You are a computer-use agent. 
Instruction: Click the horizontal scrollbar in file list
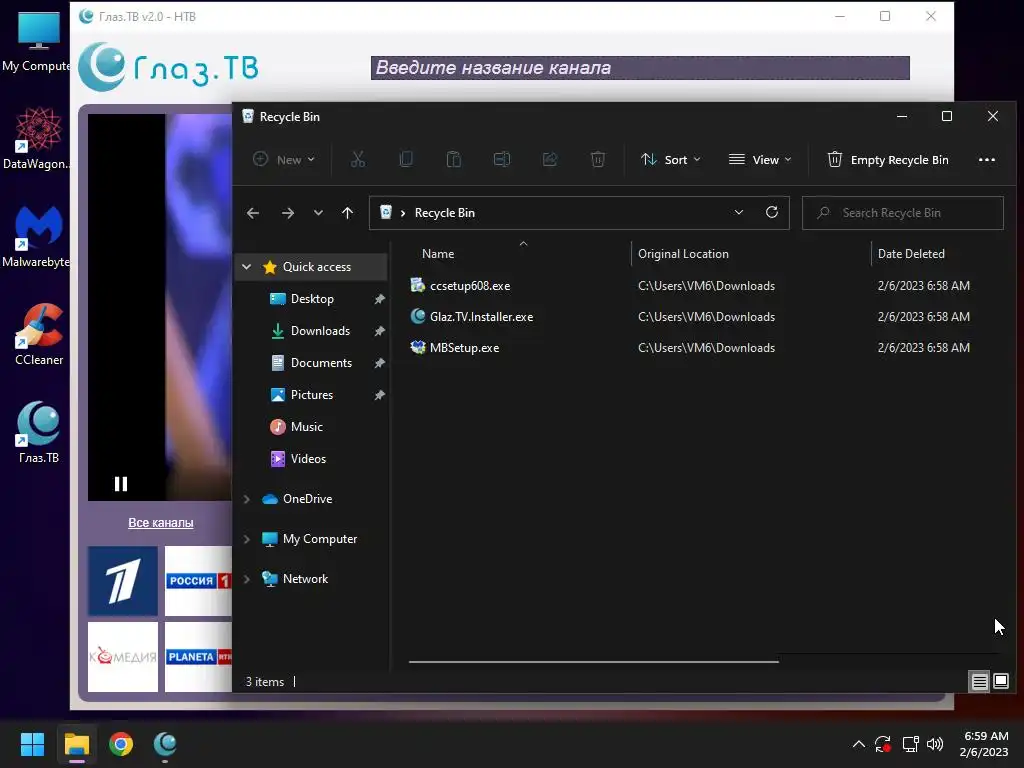[594, 662]
